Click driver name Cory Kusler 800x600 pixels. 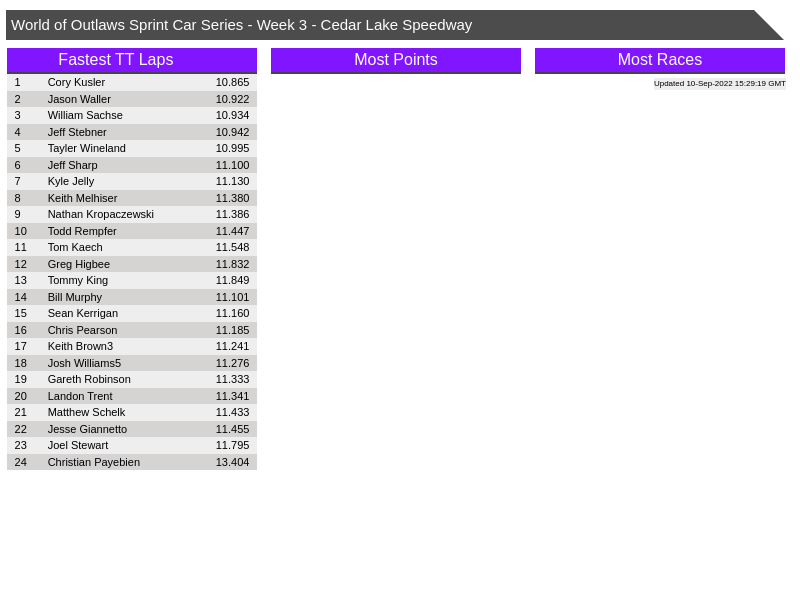pos(76,82)
